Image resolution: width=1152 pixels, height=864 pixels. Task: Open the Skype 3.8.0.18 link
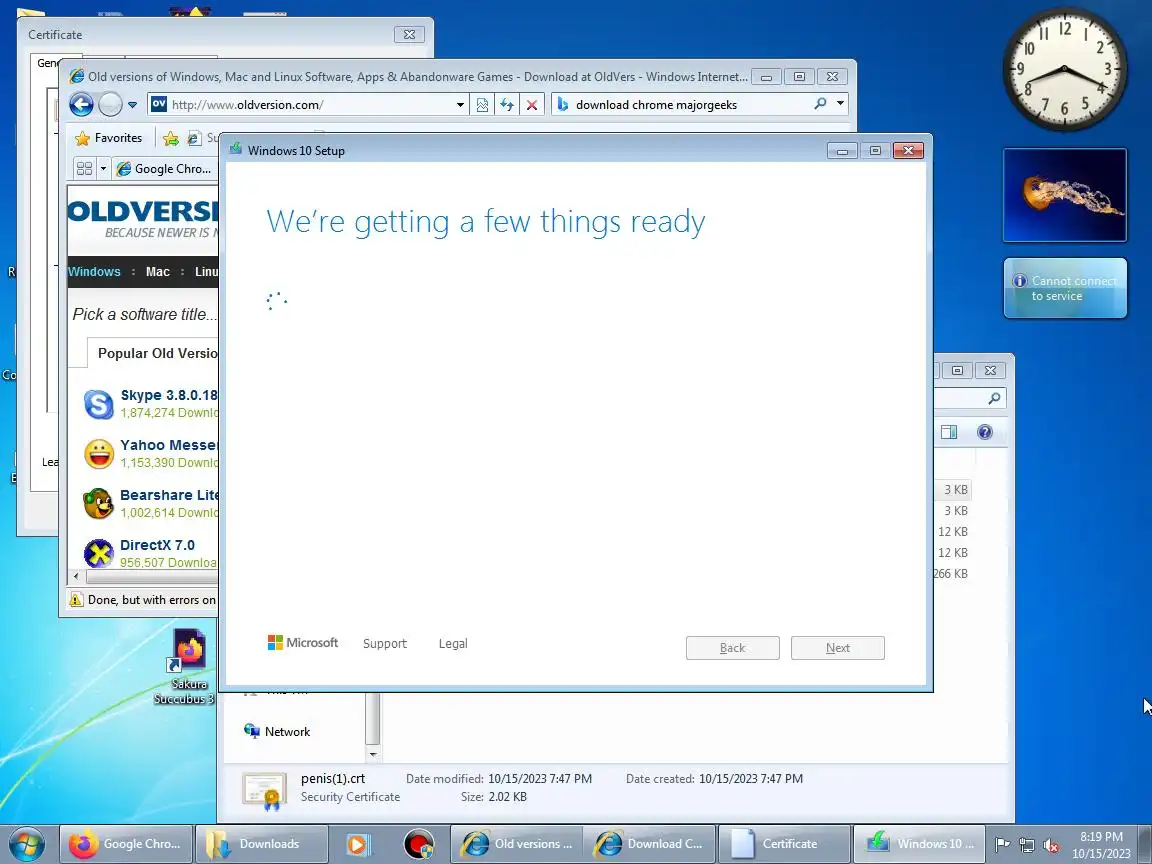[169, 395]
